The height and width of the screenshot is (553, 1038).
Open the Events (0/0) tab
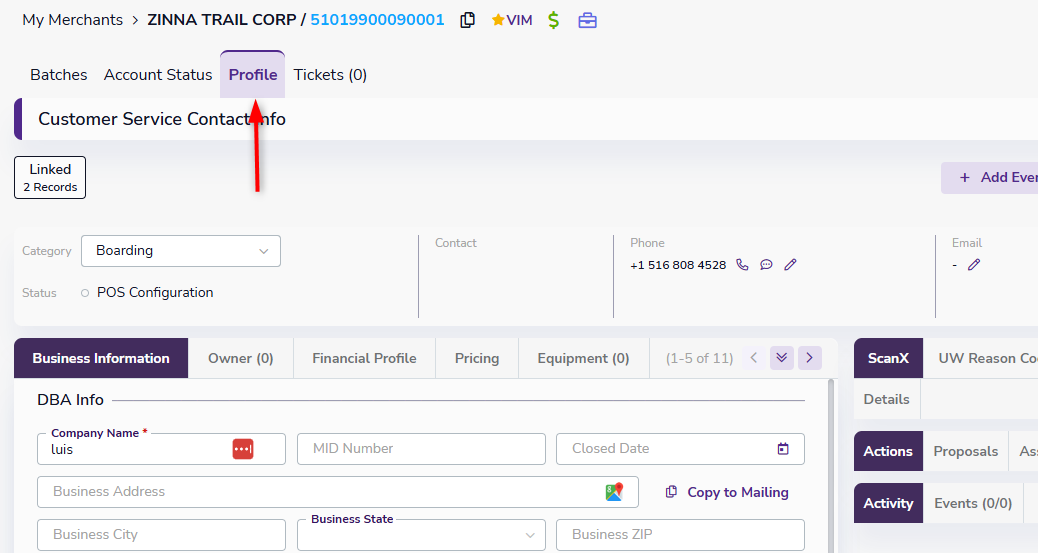pos(972,503)
